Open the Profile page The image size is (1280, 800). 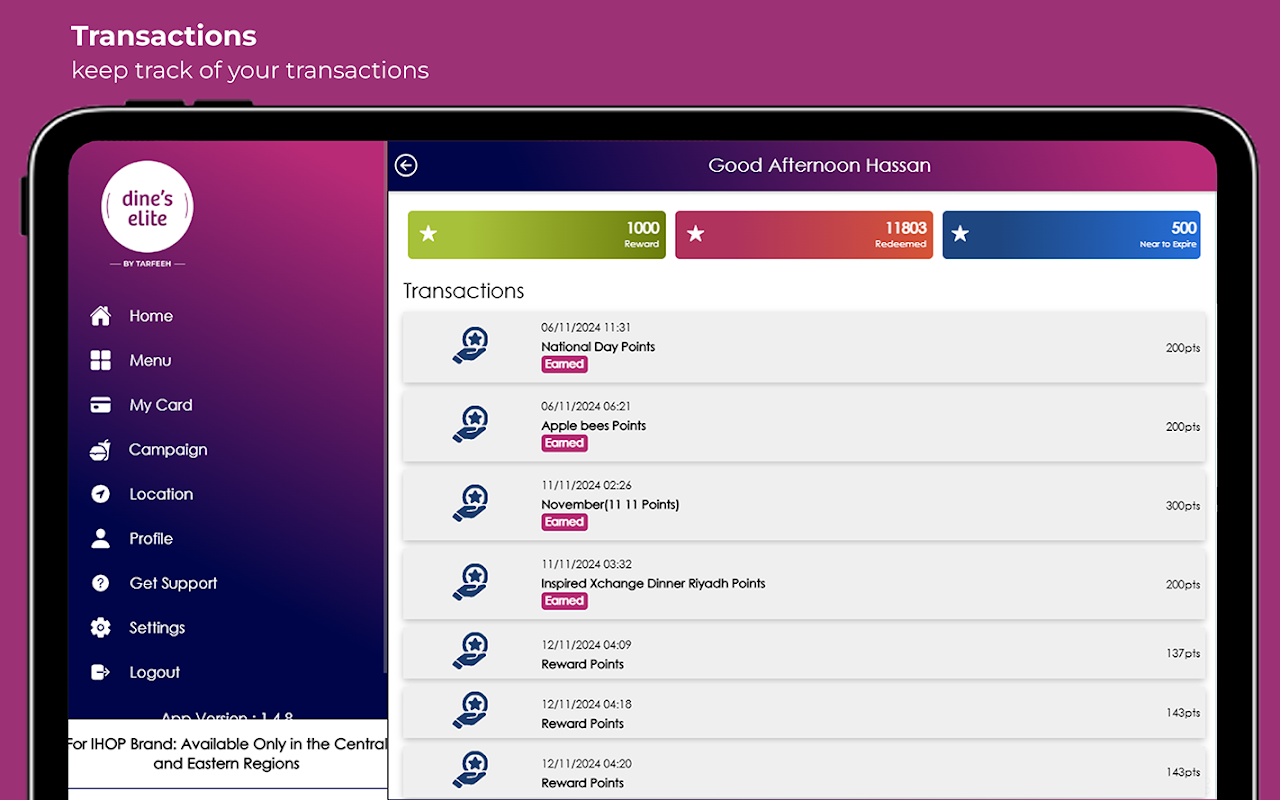pyautogui.click(x=151, y=539)
